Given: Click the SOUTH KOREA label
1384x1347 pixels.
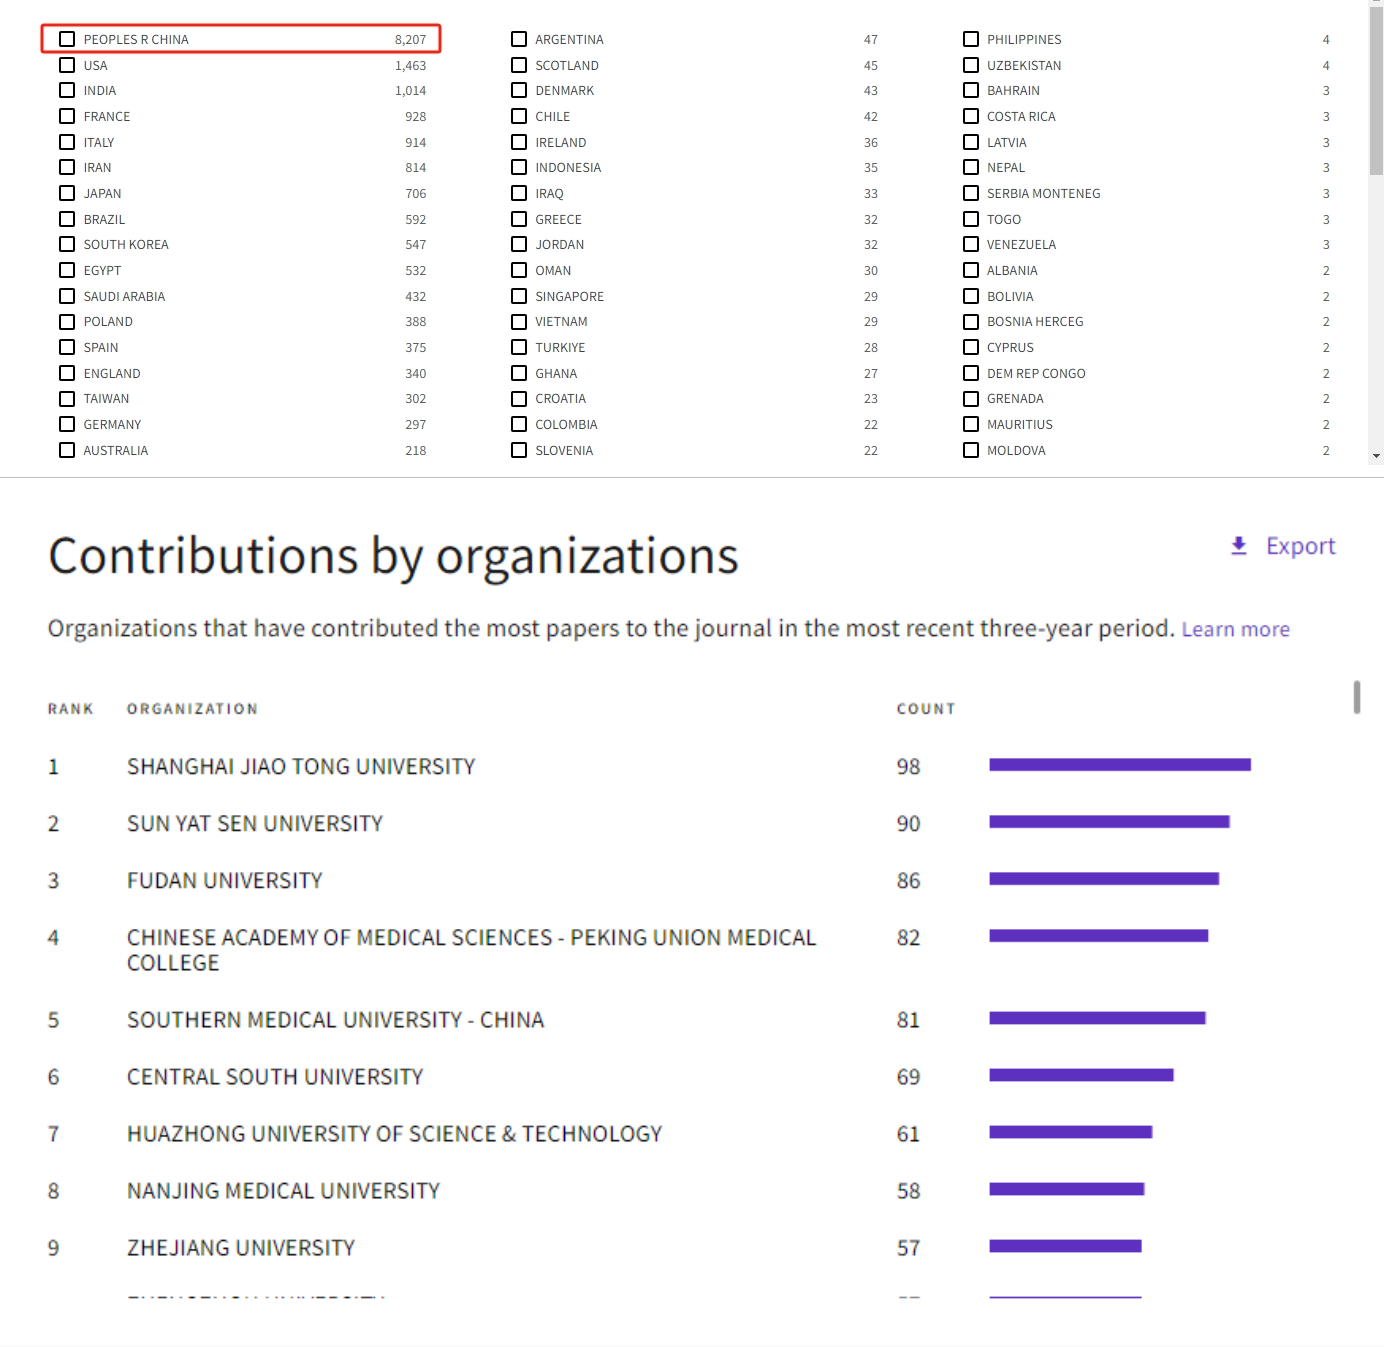Looking at the screenshot, I should click(x=126, y=244).
